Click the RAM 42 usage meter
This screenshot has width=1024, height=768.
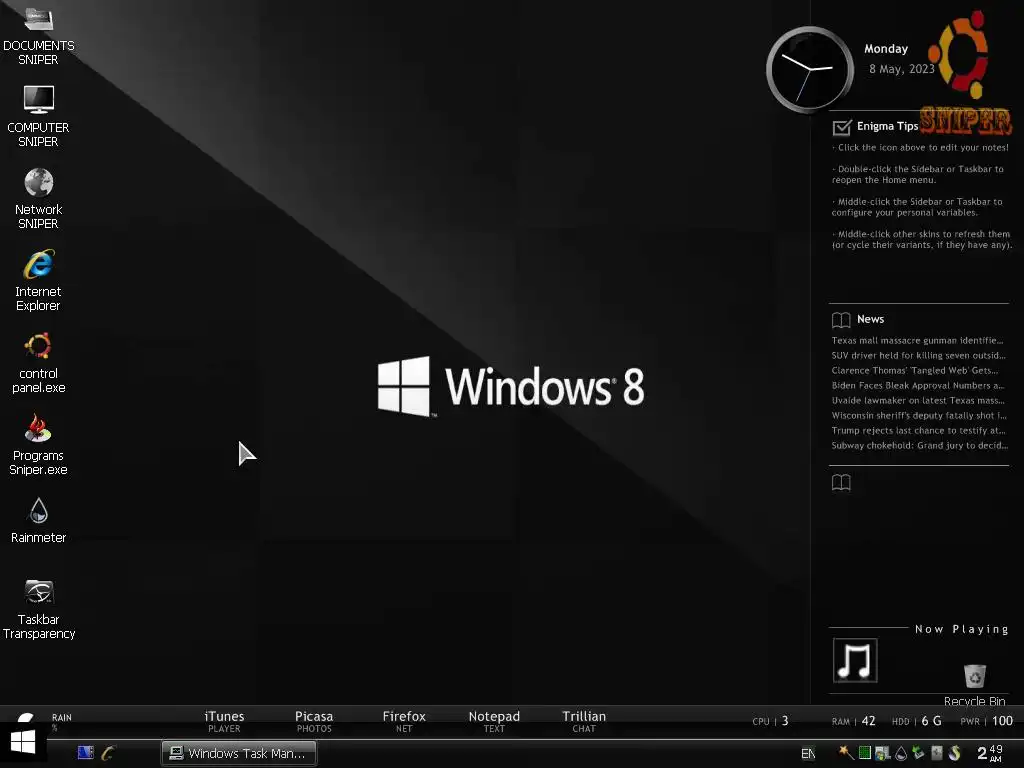pyautogui.click(x=854, y=721)
